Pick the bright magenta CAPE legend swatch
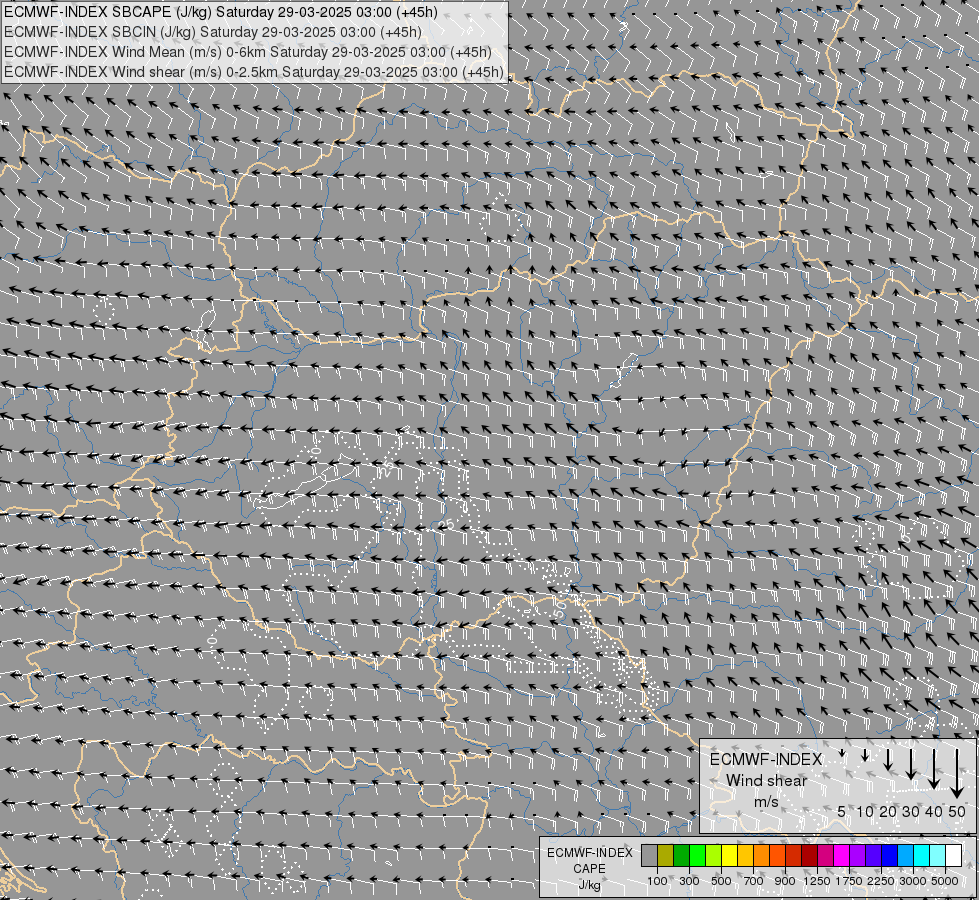Viewport: 979px width, 900px height. (x=842, y=856)
